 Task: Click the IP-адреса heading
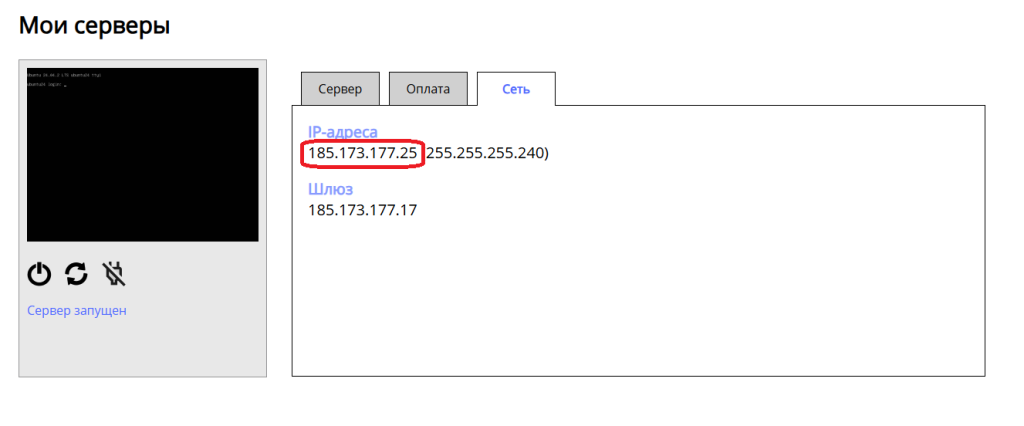click(x=343, y=132)
